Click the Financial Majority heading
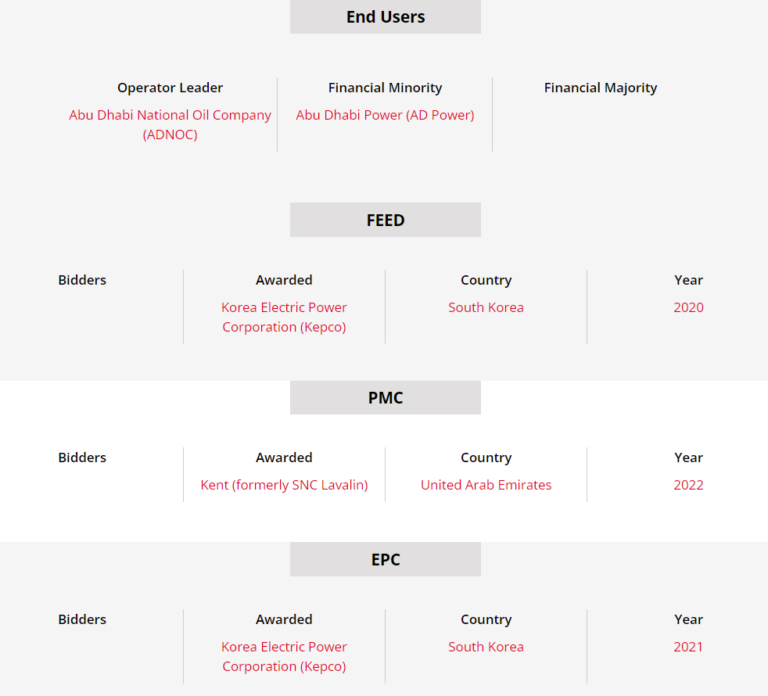The width and height of the screenshot is (768, 696). pyautogui.click(x=600, y=88)
